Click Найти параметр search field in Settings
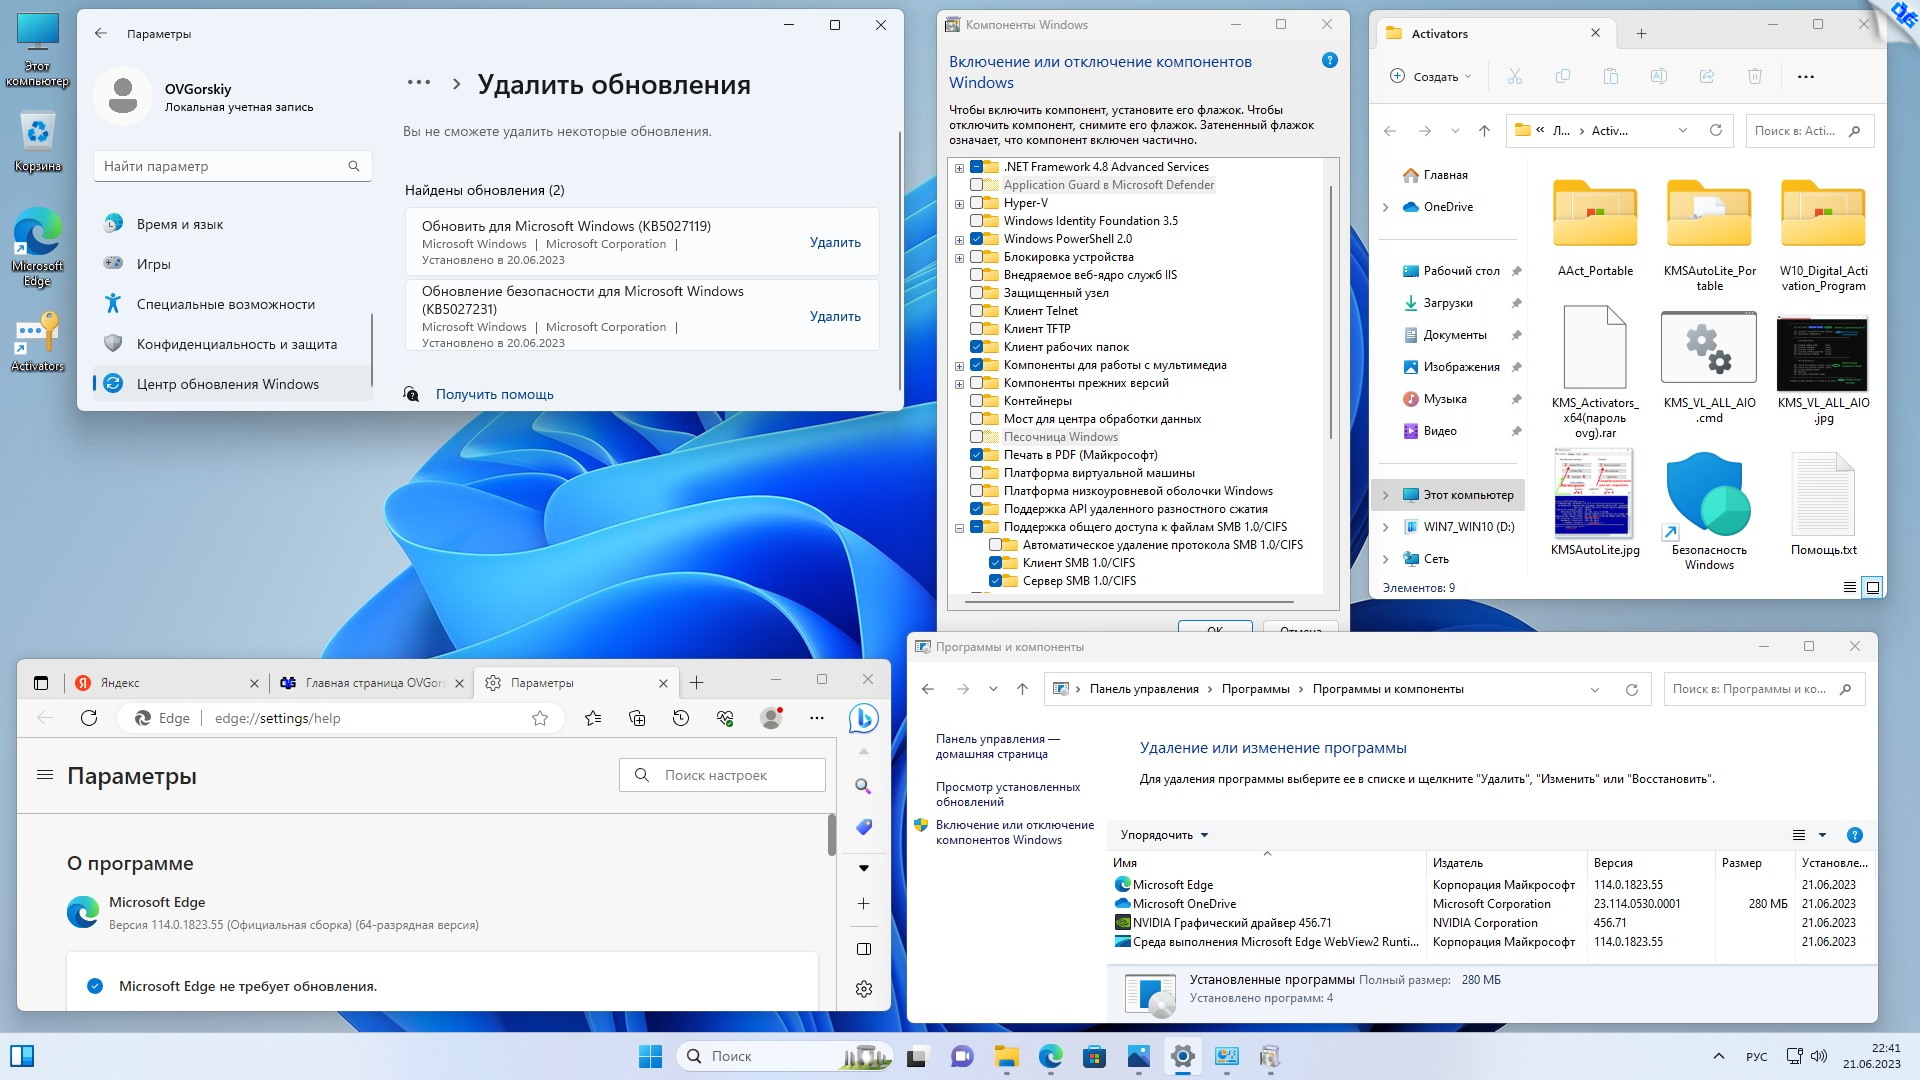The width and height of the screenshot is (1920, 1080). point(233,166)
